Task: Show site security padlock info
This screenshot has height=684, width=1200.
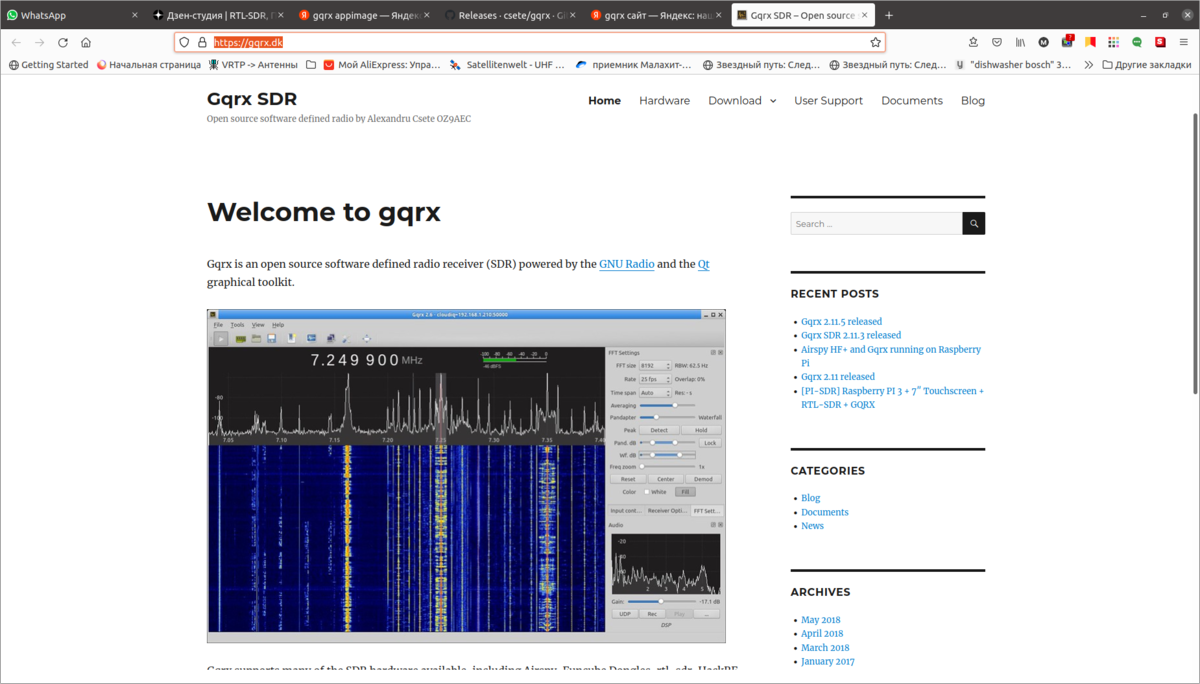Action: coord(201,42)
